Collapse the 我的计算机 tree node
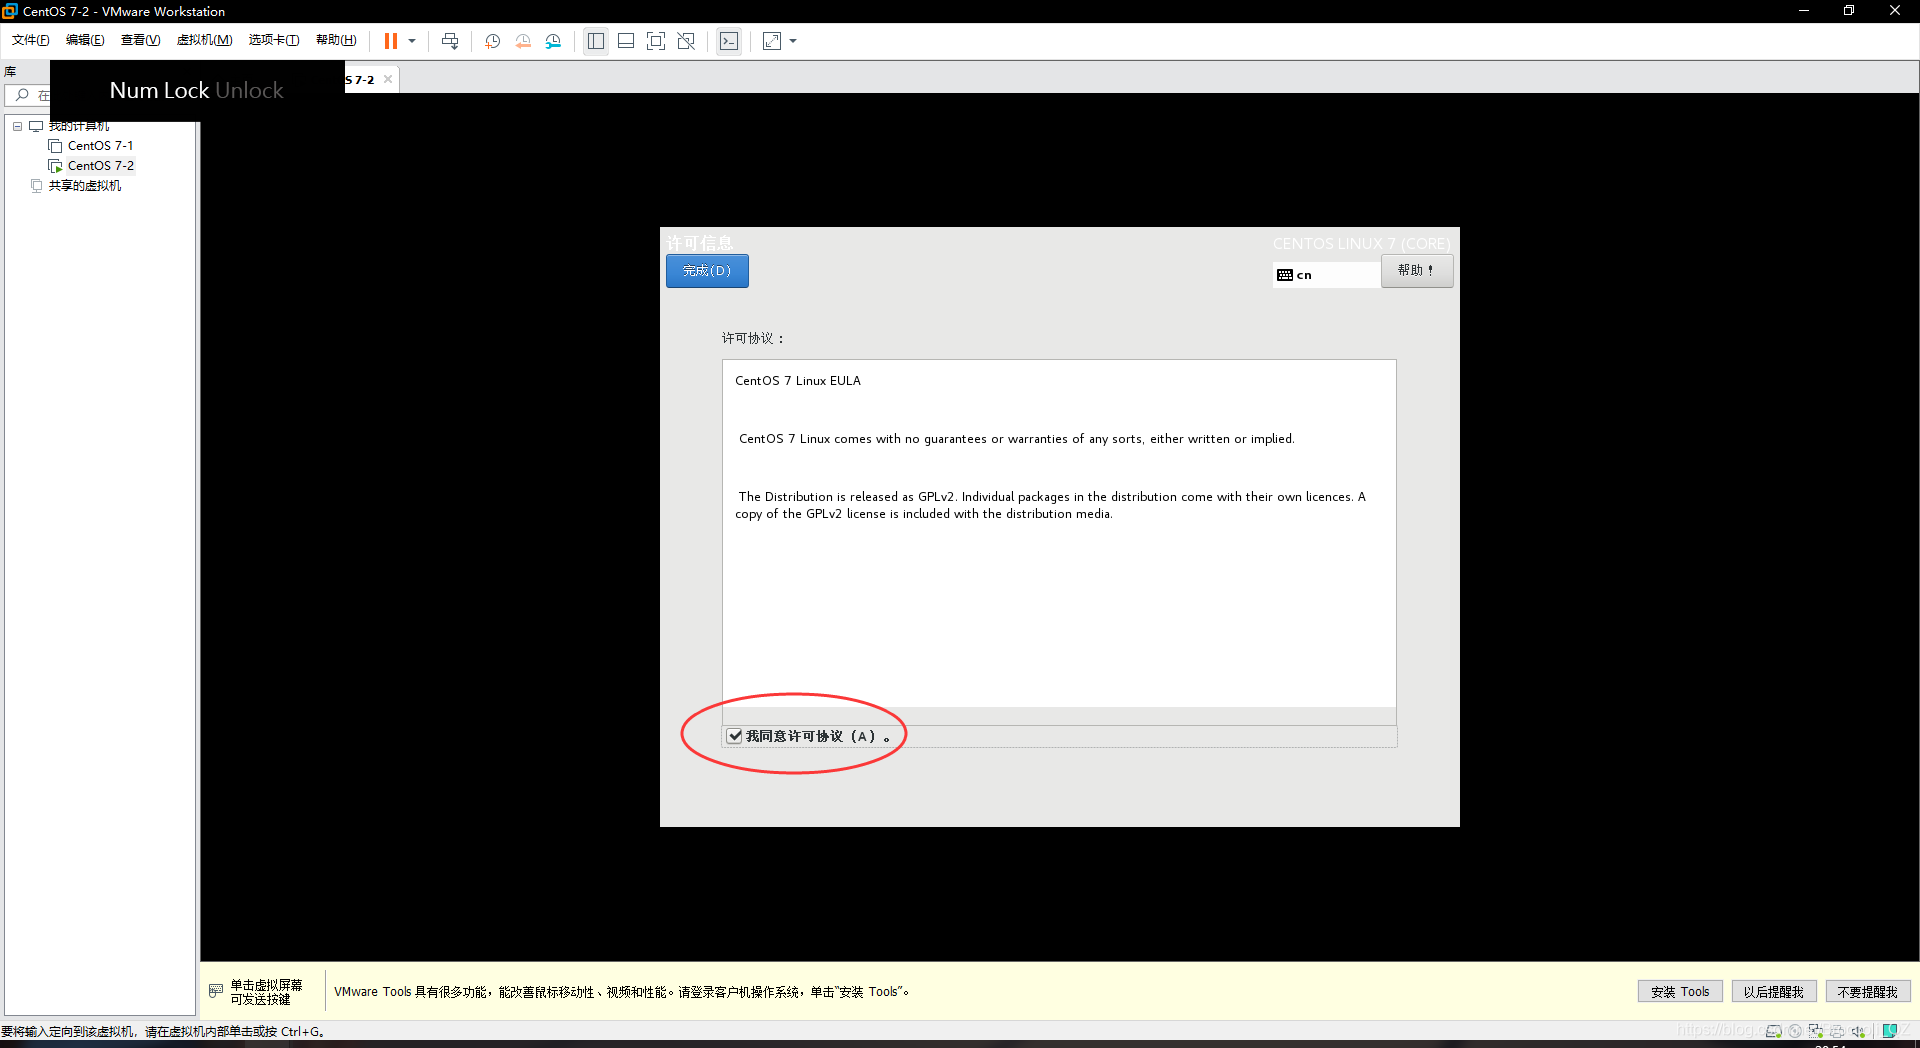The height and width of the screenshot is (1048, 1920). [17, 126]
